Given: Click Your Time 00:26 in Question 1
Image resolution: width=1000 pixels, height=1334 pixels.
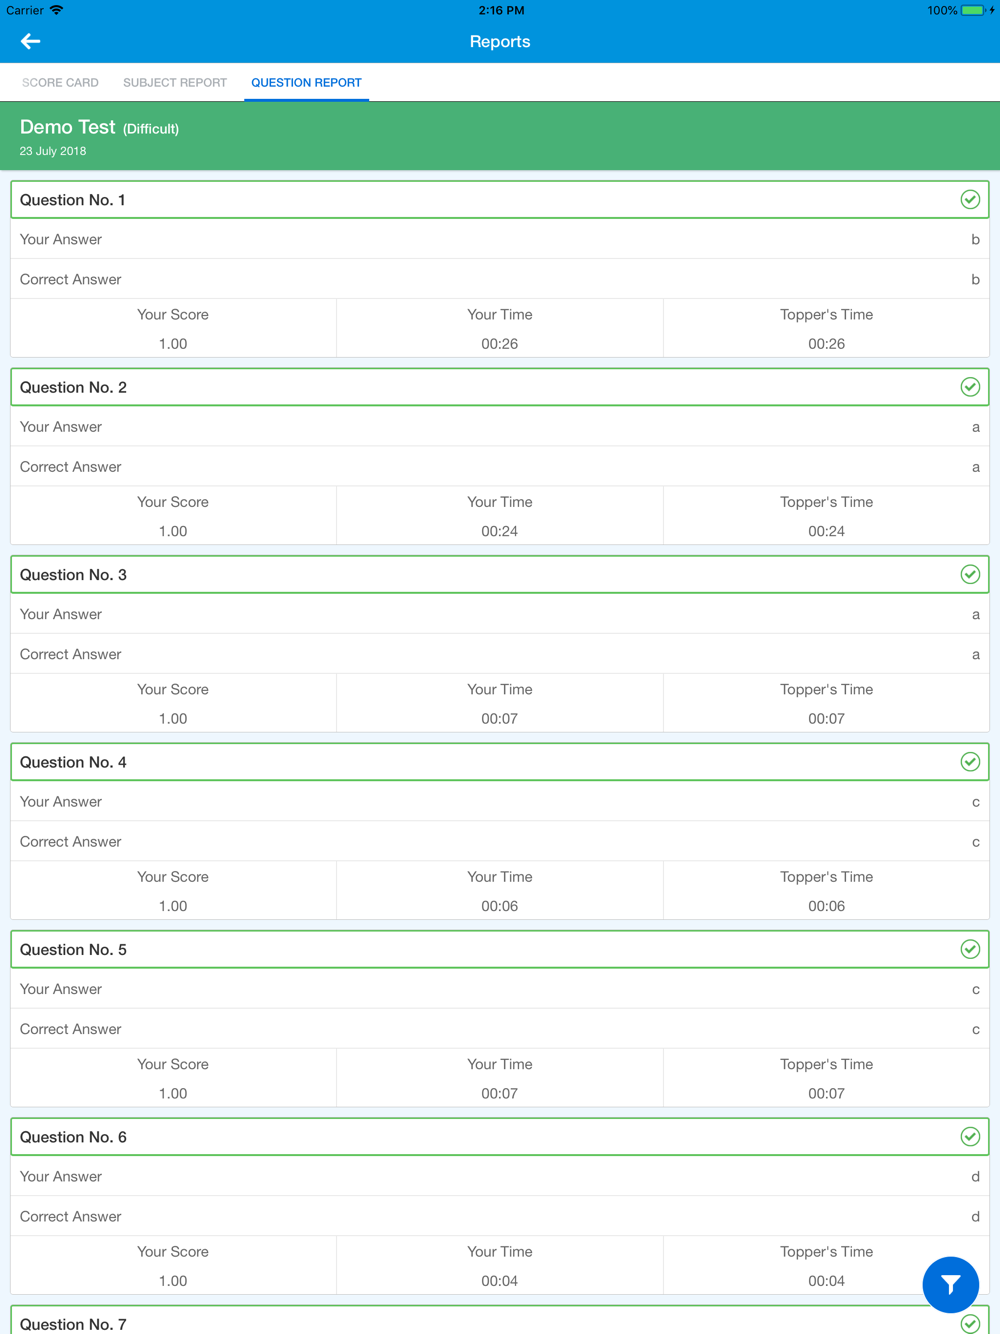Looking at the screenshot, I should tap(500, 328).
